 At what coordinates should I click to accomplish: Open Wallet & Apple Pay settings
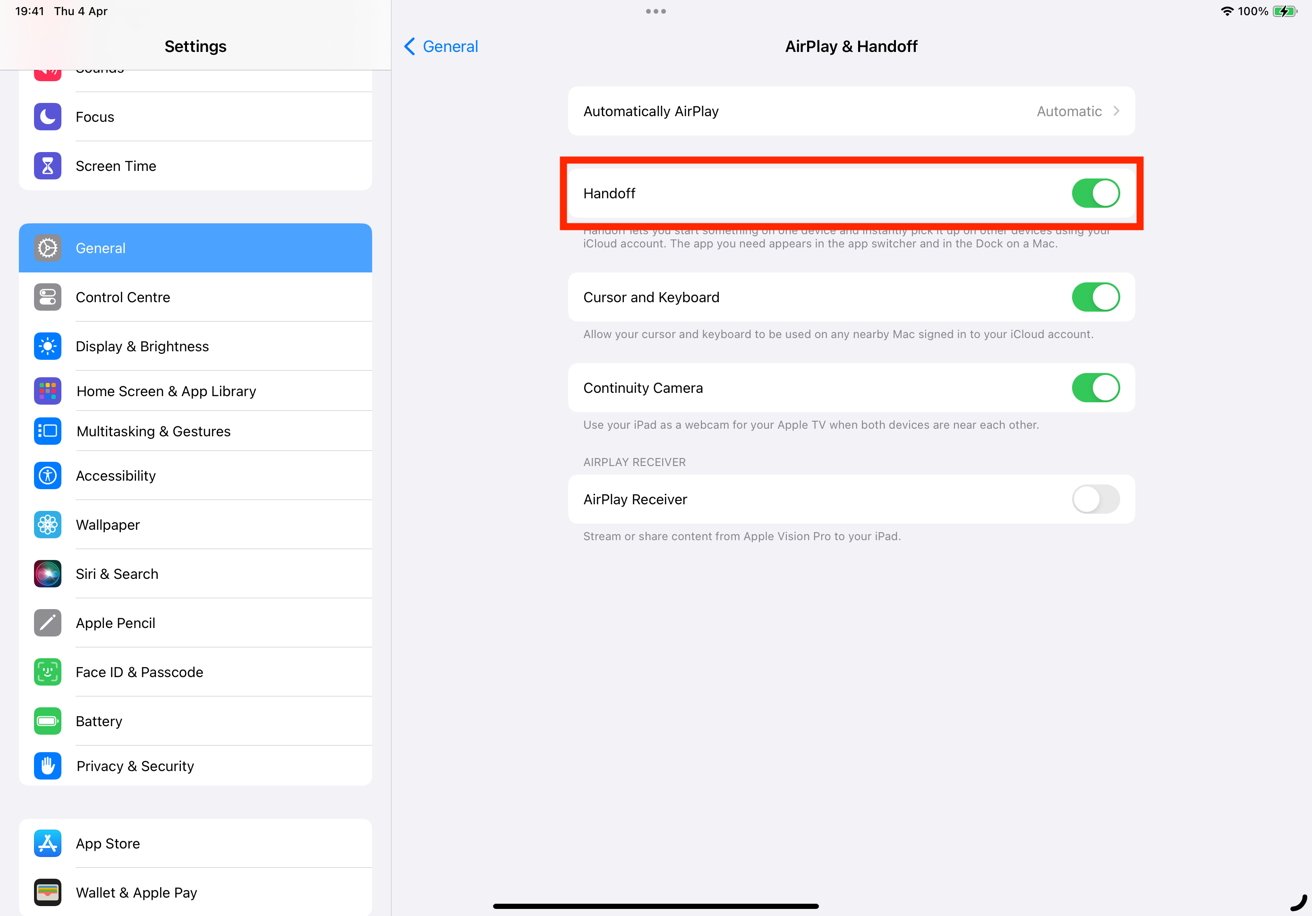(136, 892)
